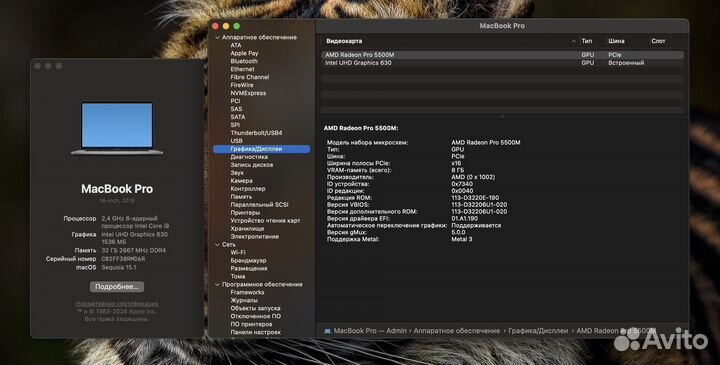The height and width of the screenshot is (365, 720).
Task: Click the serial number C02FF38RMD6R
Action: point(124,259)
